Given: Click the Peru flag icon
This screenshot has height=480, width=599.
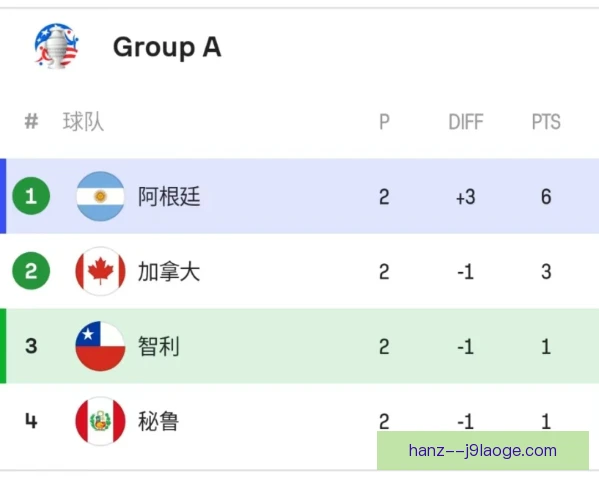Looking at the screenshot, I should [100, 421].
